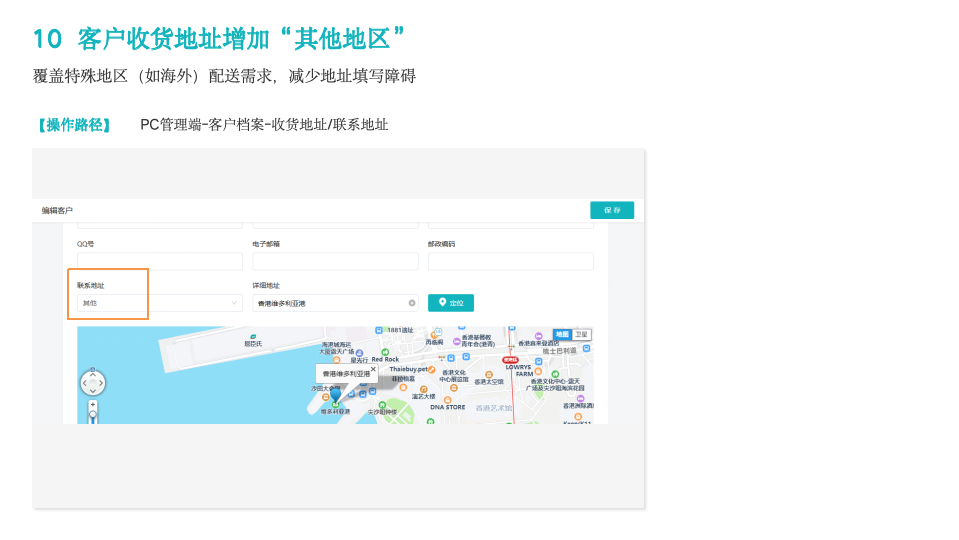The height and width of the screenshot is (540, 959).
Task: Click the DNA STORE map label
Action: coord(448,407)
